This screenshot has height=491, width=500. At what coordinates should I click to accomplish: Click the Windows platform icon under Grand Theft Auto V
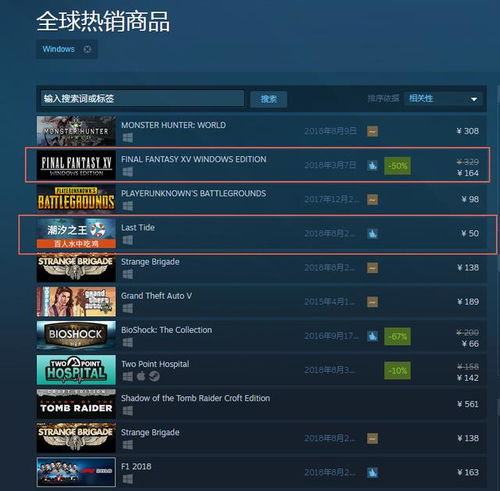(128, 308)
